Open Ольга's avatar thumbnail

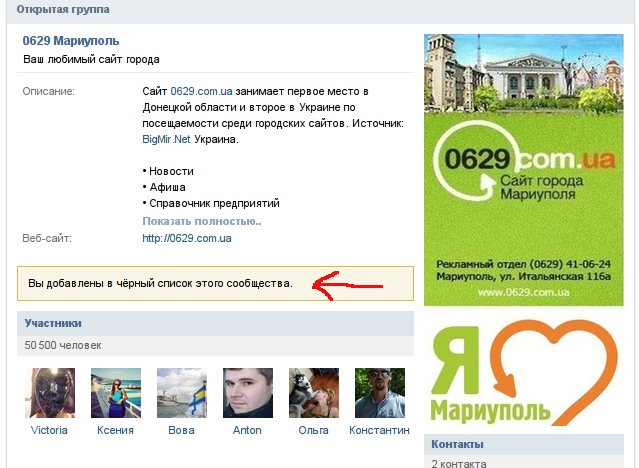[x=314, y=393]
